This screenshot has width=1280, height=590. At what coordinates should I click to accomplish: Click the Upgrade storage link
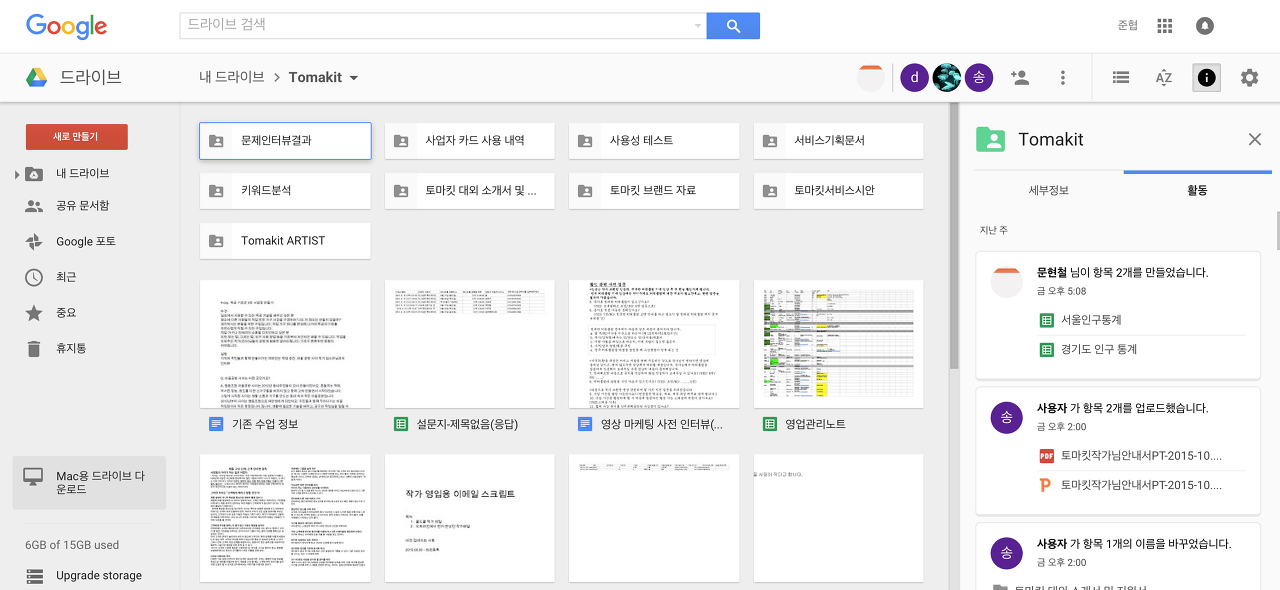click(x=98, y=575)
